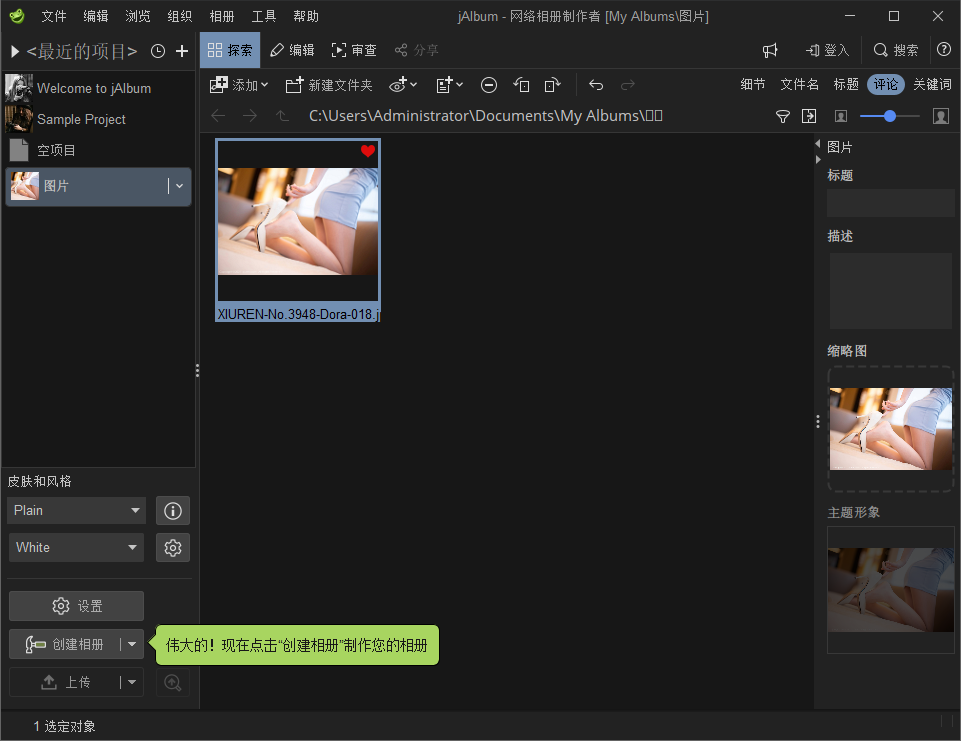
Task: Click 登入 sign in button
Action: click(827, 50)
